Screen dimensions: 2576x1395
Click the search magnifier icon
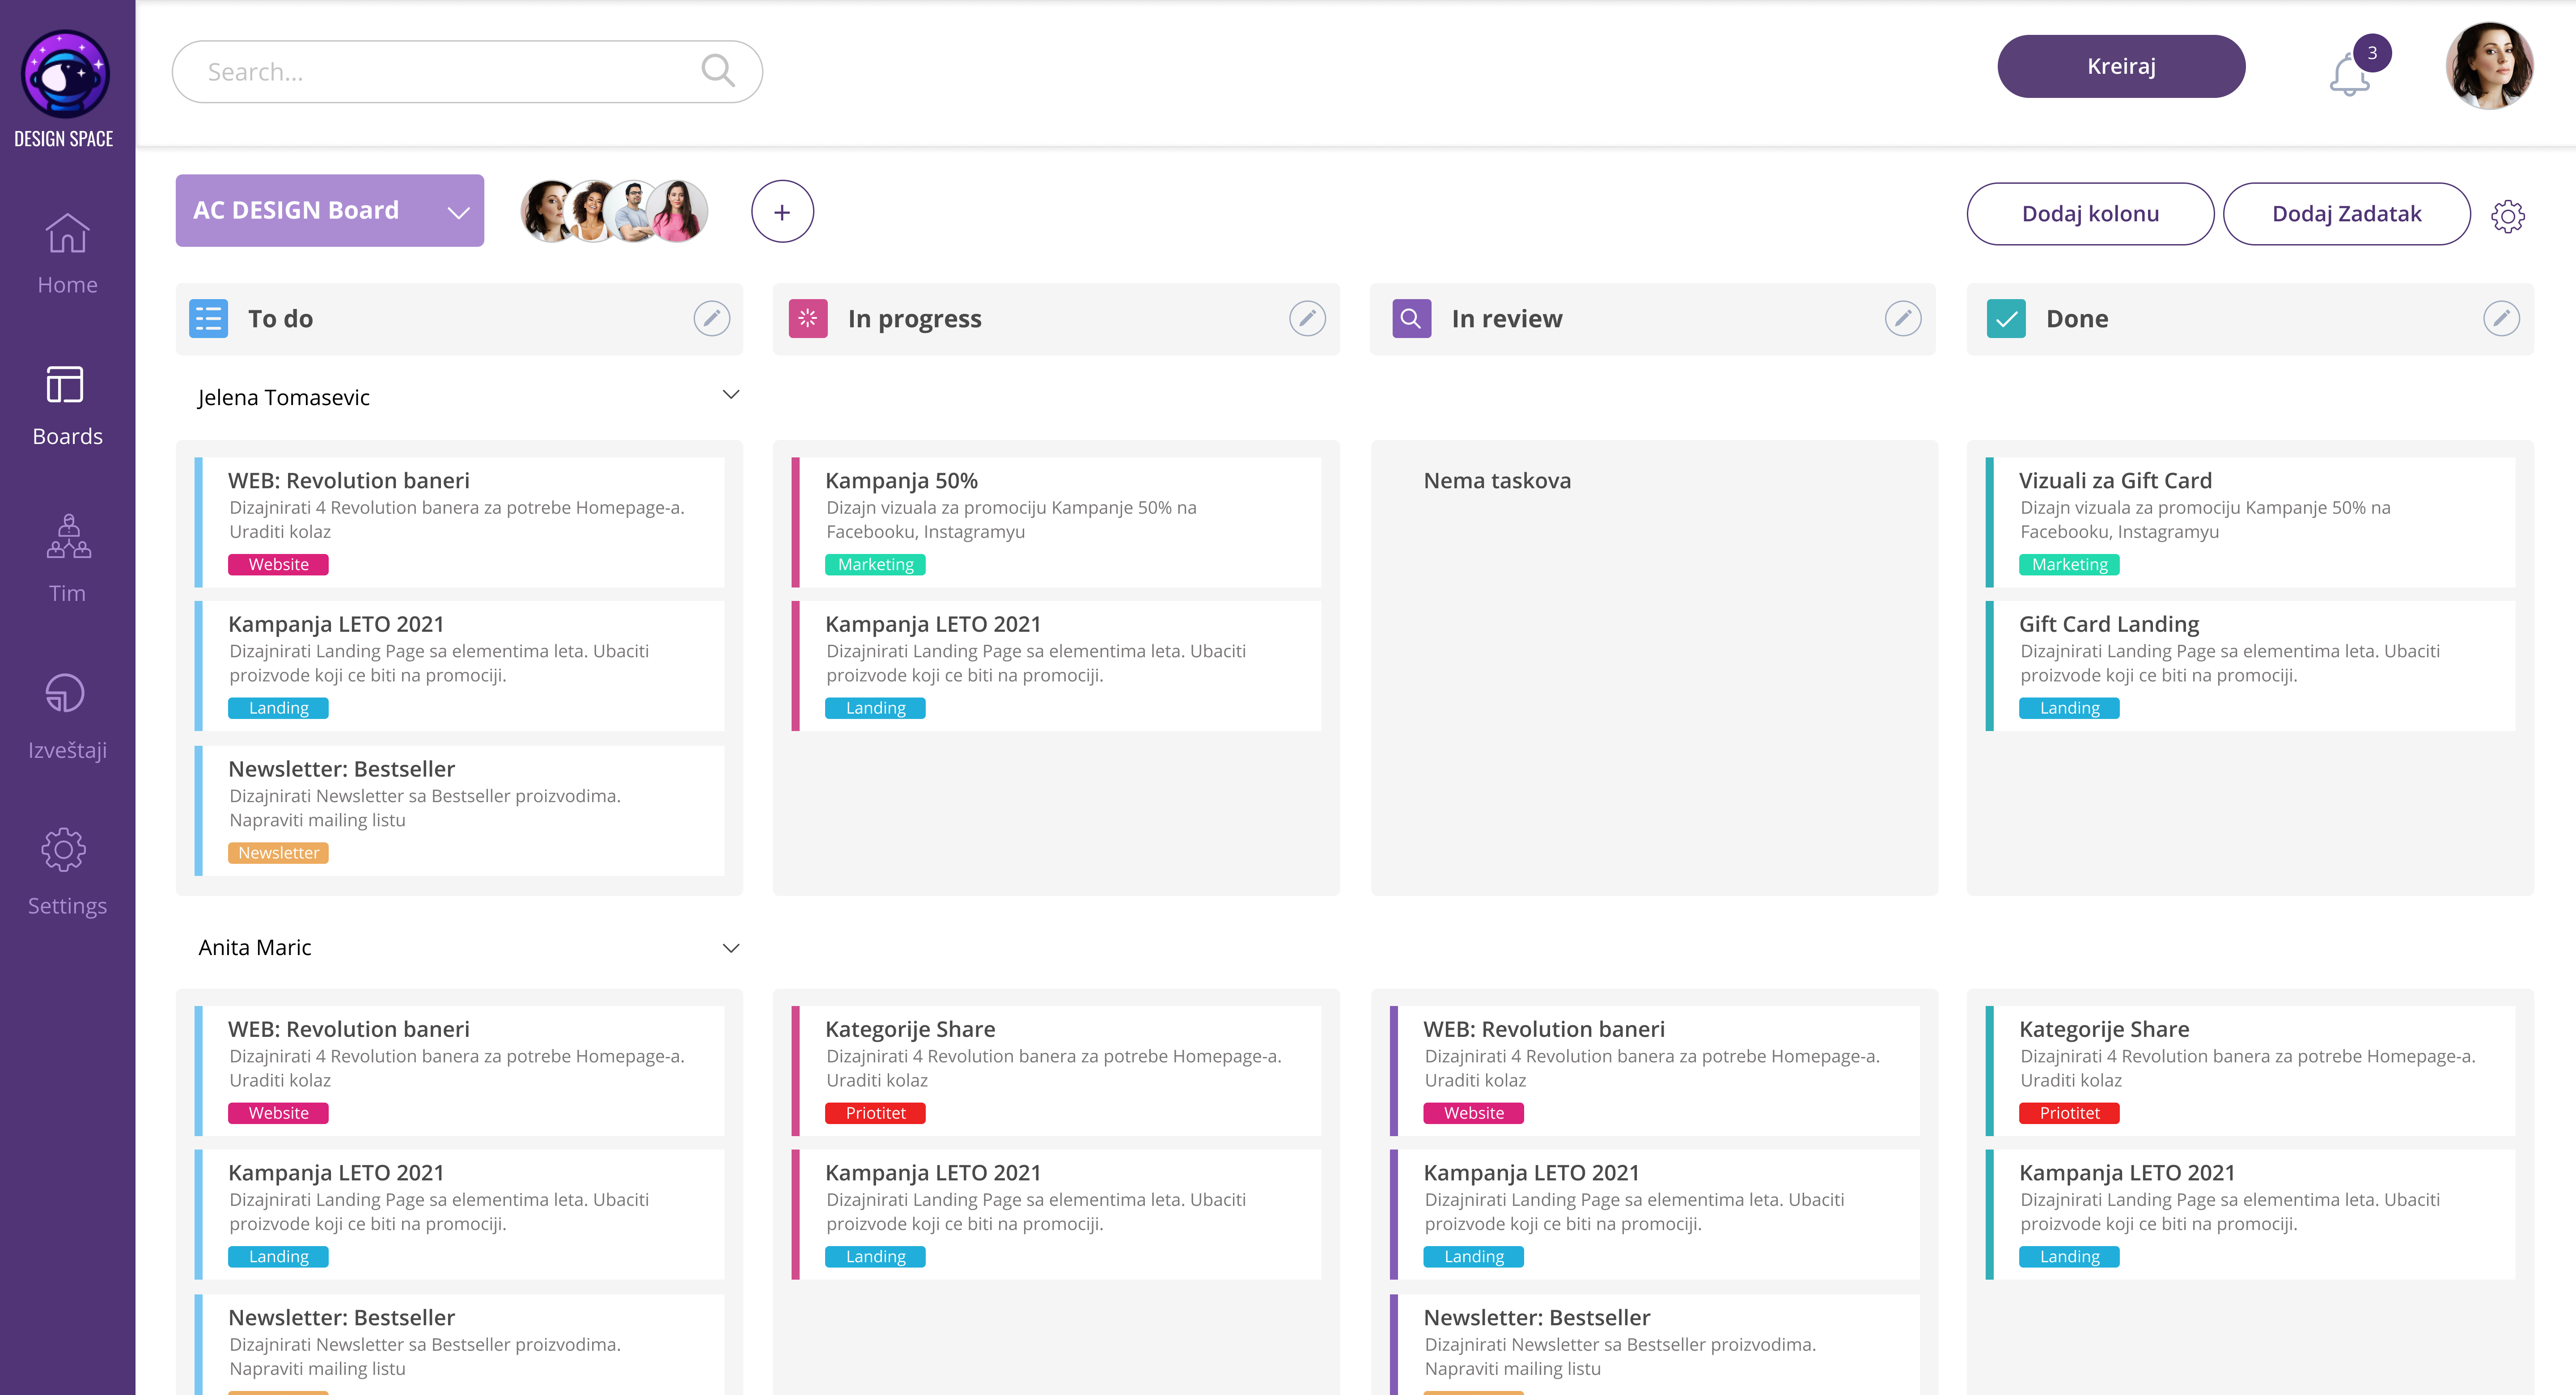(718, 71)
